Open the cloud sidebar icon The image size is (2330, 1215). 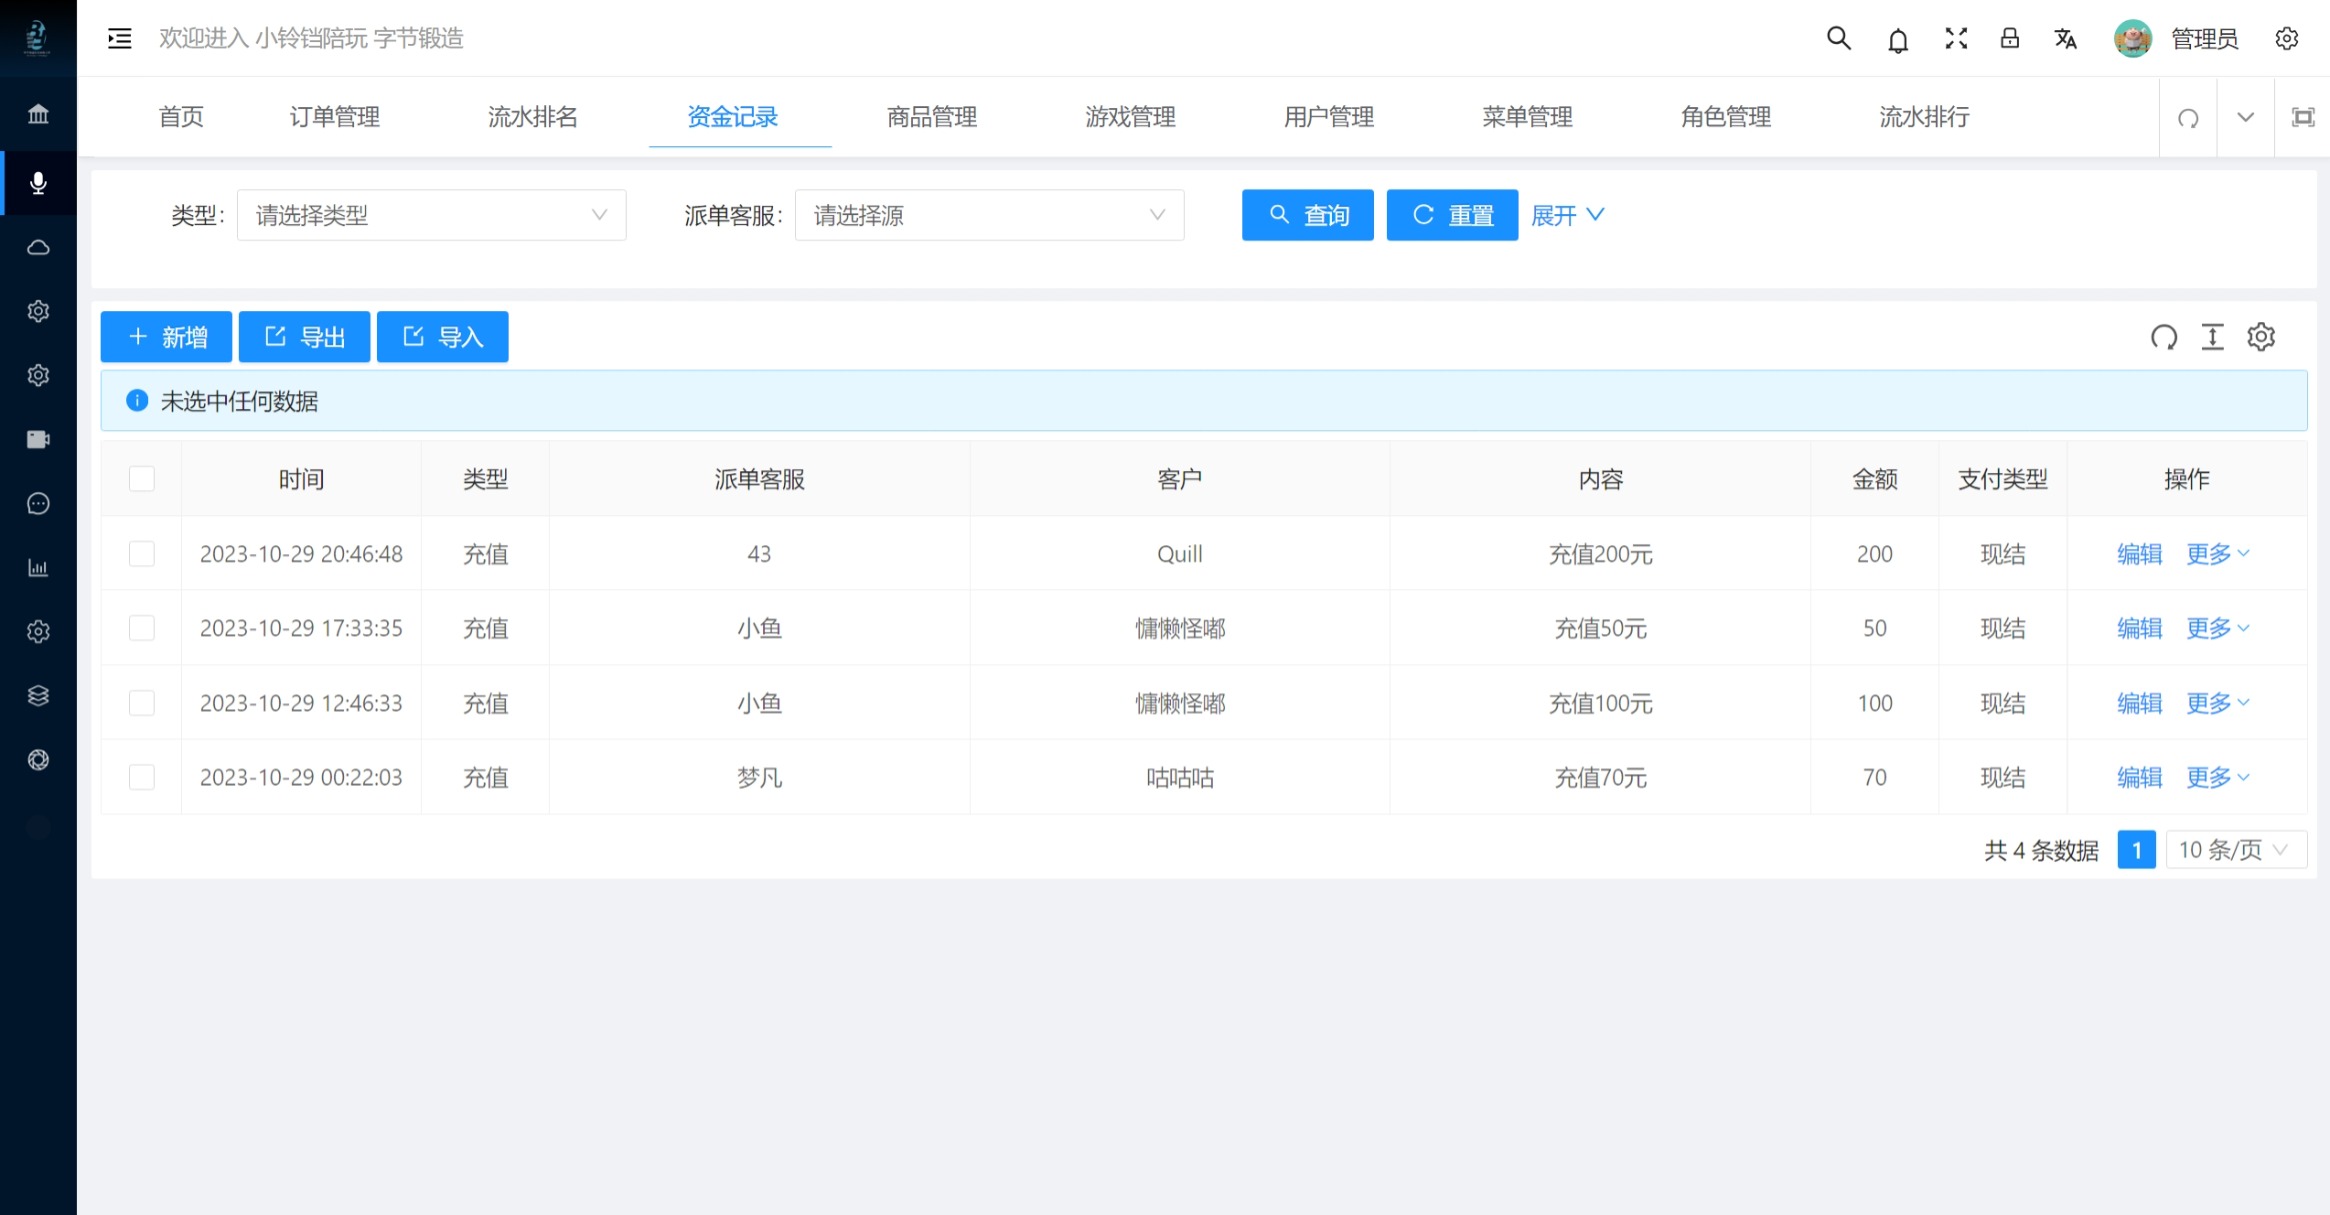pos(38,247)
